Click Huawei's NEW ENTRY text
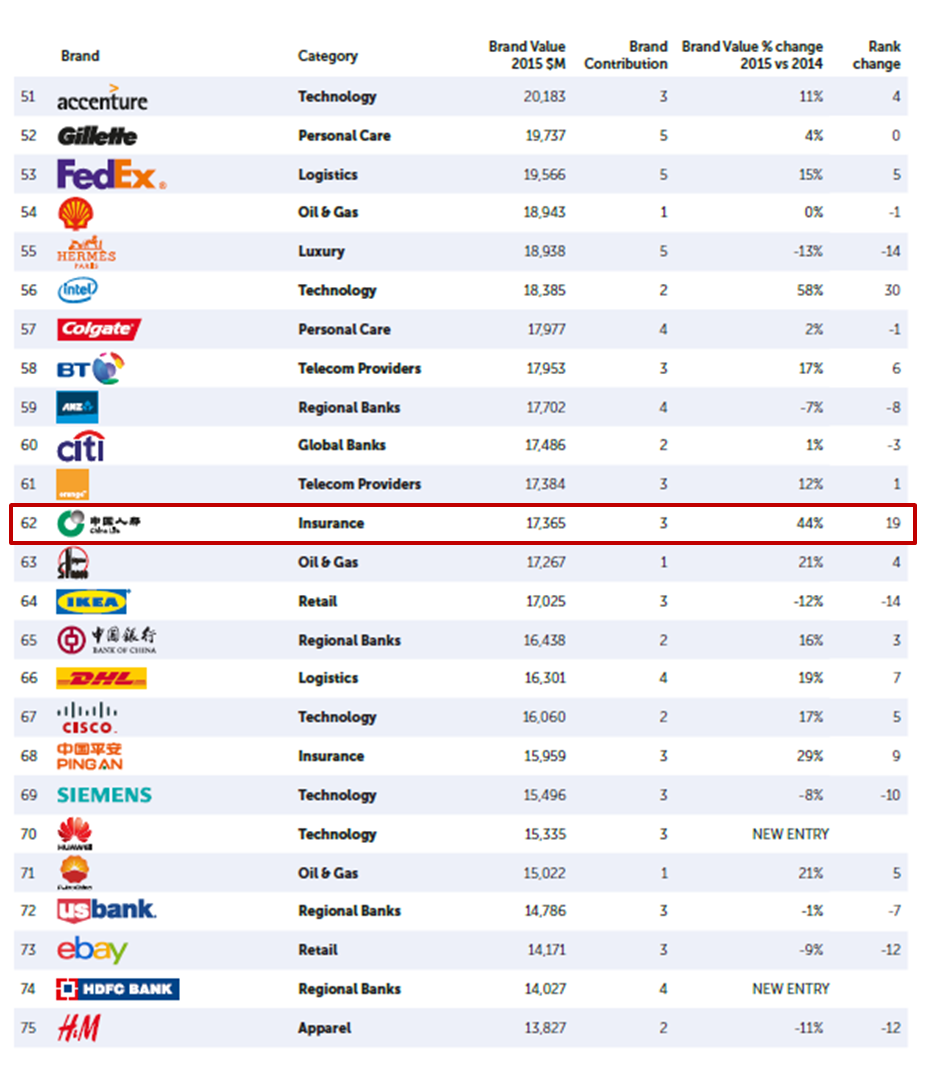 790,834
